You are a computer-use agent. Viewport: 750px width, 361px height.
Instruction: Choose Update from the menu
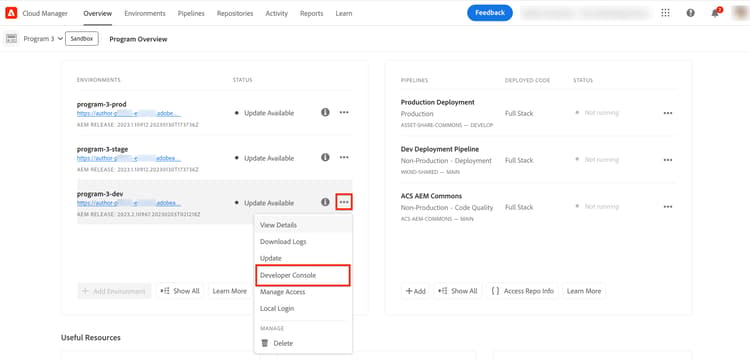303,258
